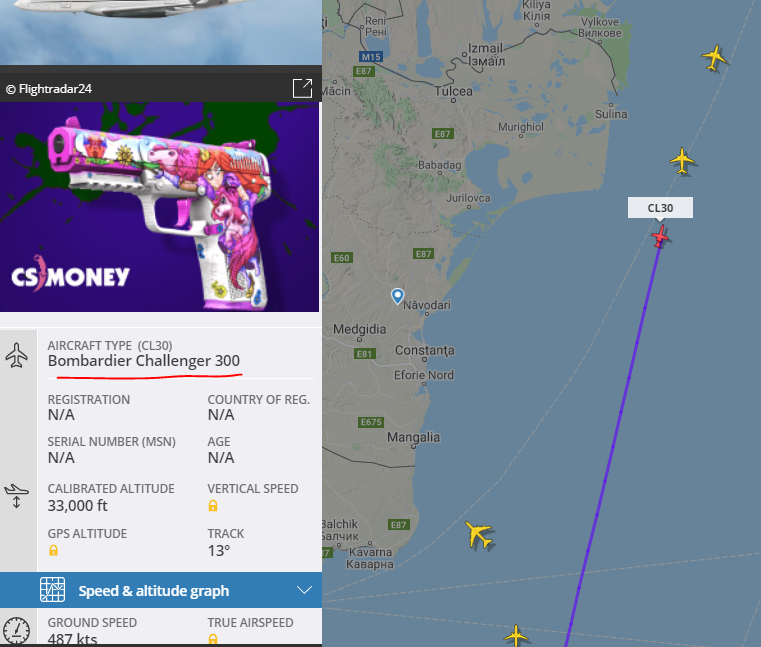Select yellow aircraft east of Murighiol
The image size is (761, 647).
coord(682,161)
